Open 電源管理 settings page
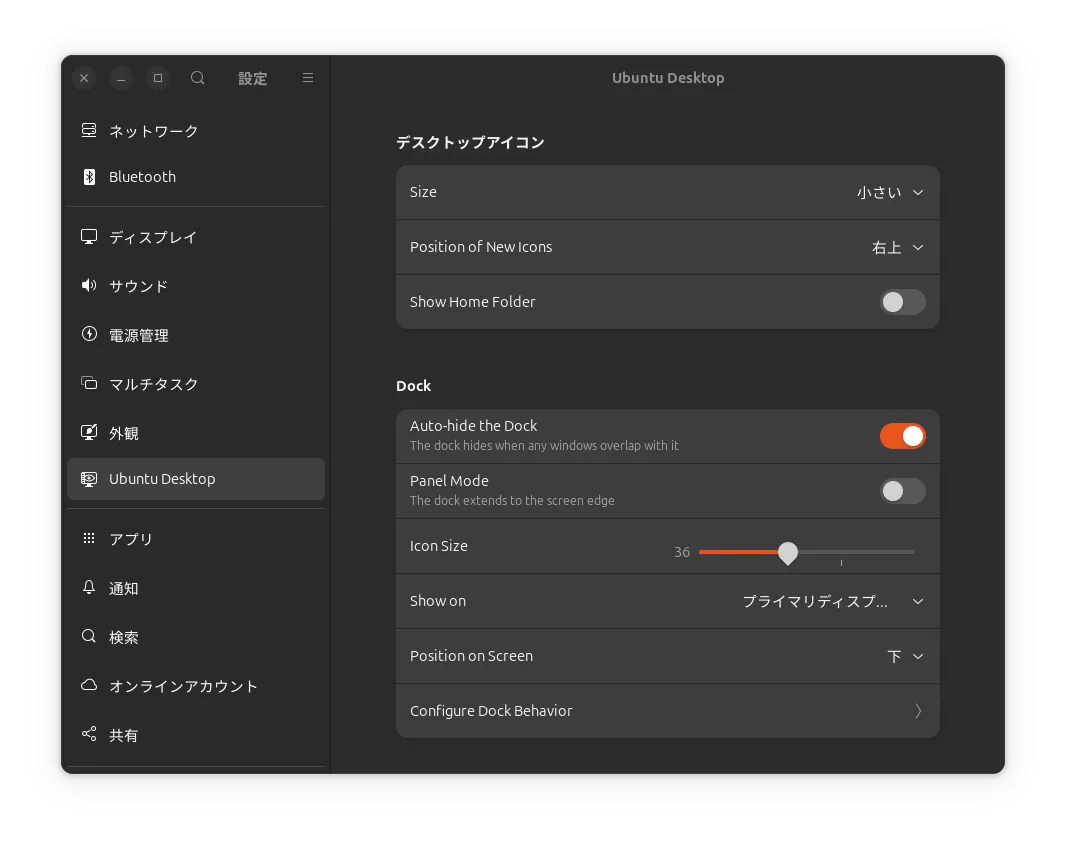 pyautogui.click(x=196, y=335)
